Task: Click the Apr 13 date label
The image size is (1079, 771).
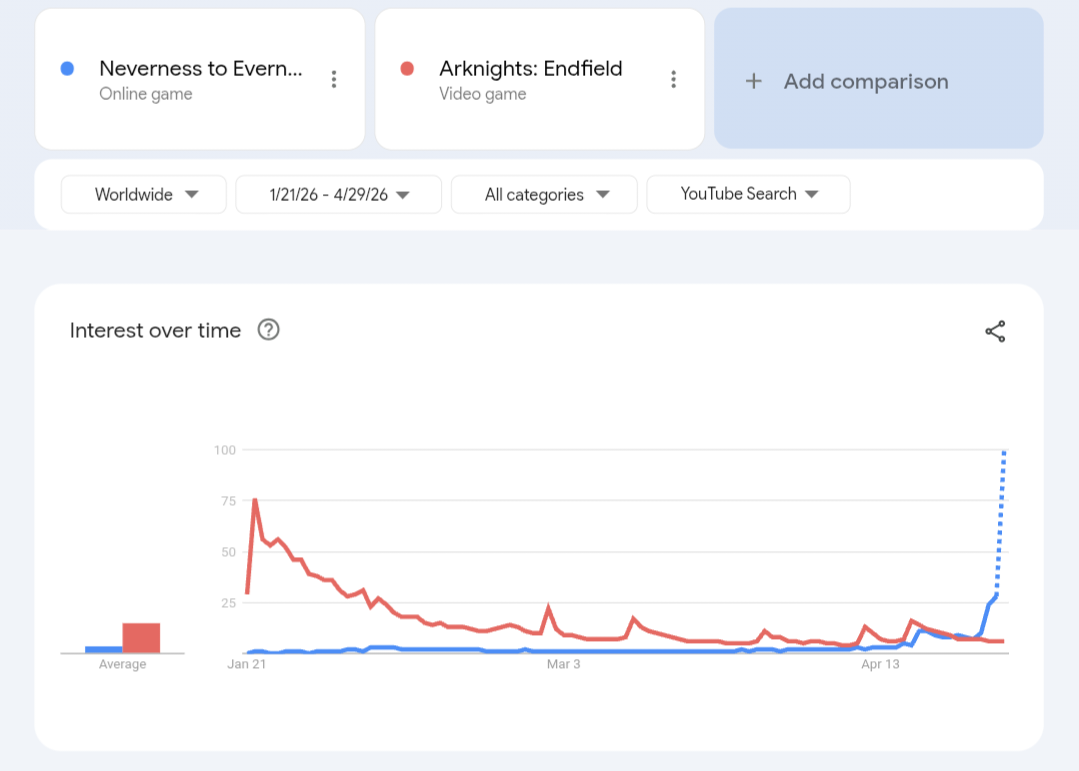Action: [881, 664]
